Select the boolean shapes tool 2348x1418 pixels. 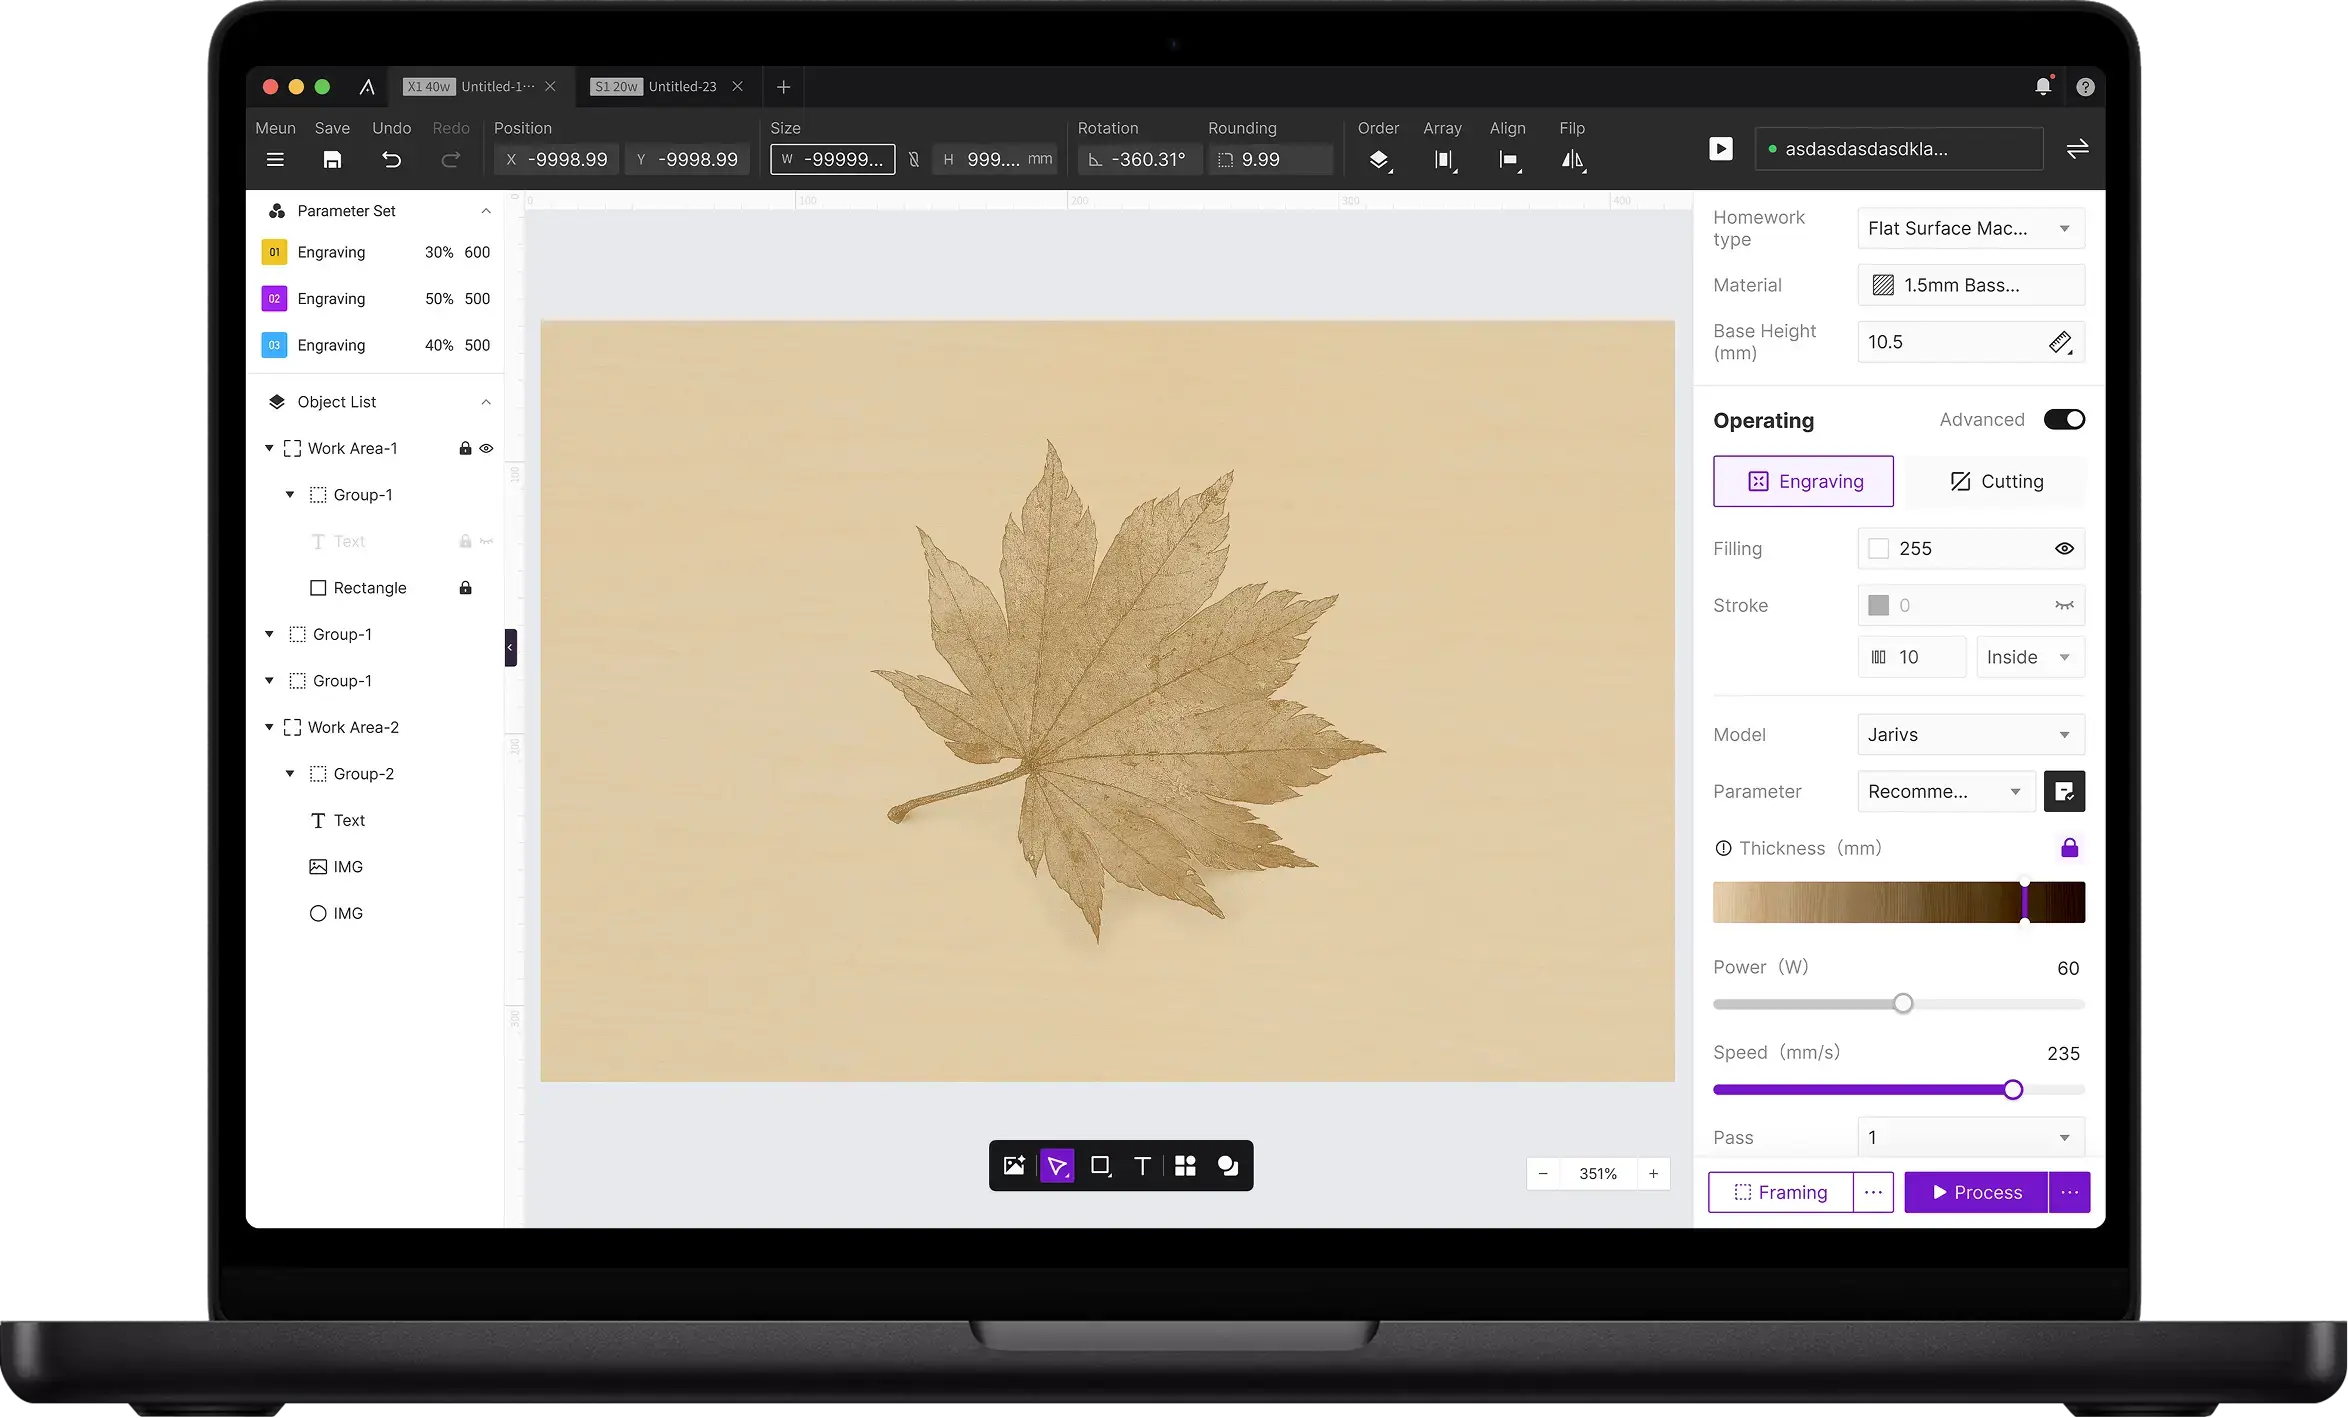tap(1228, 1165)
